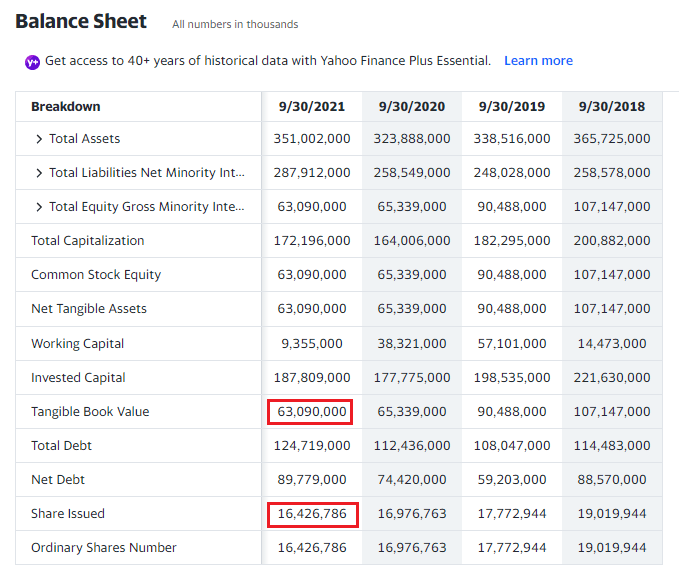Select the 9/30/2019 column header
Viewport: 679px width, 571px height.
(x=511, y=106)
